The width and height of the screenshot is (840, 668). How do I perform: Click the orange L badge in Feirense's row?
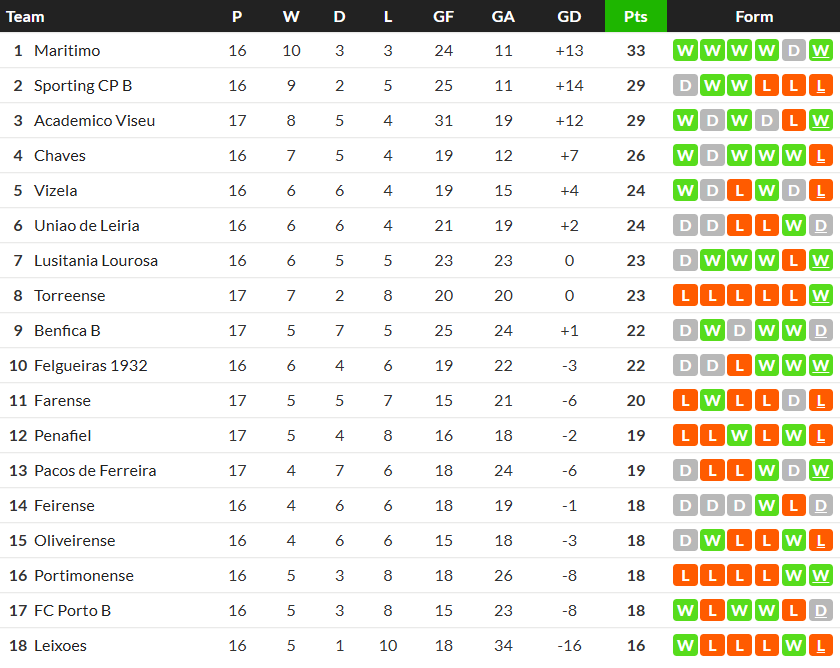click(x=793, y=506)
